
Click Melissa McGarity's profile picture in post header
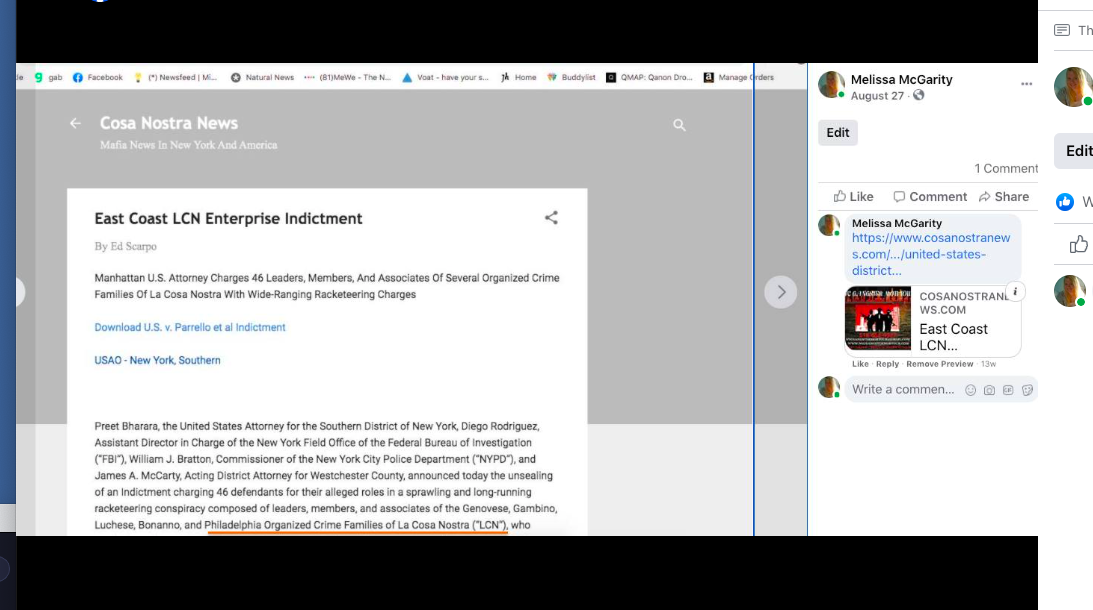831,84
